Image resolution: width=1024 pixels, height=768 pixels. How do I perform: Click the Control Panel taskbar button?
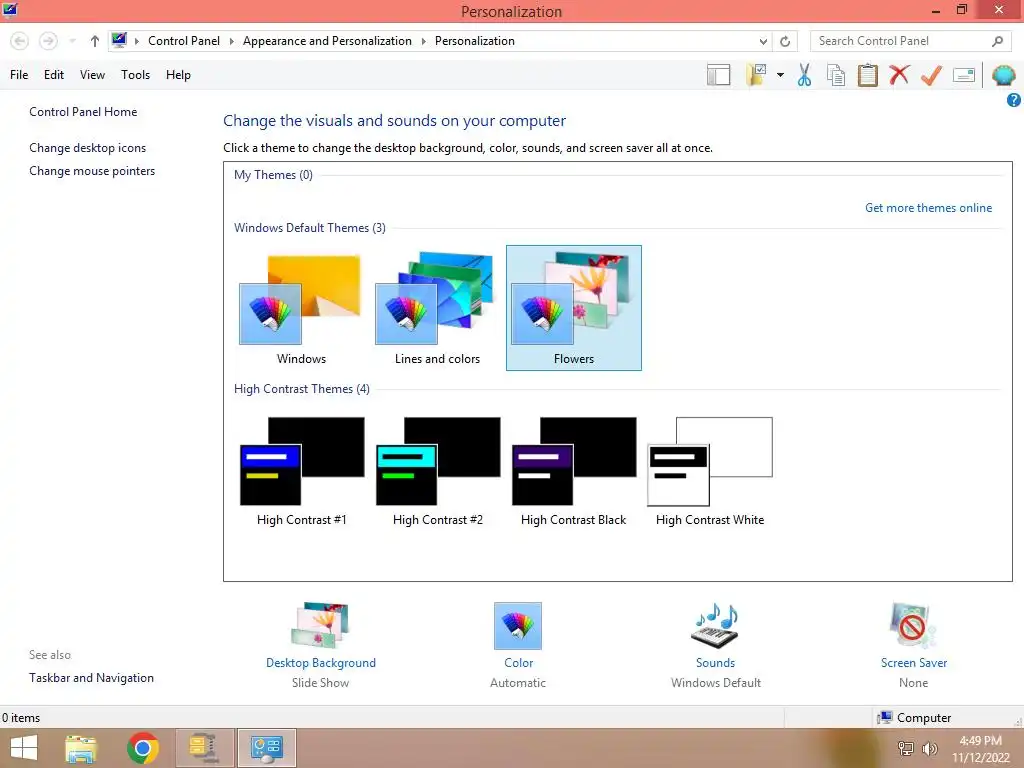[266, 748]
